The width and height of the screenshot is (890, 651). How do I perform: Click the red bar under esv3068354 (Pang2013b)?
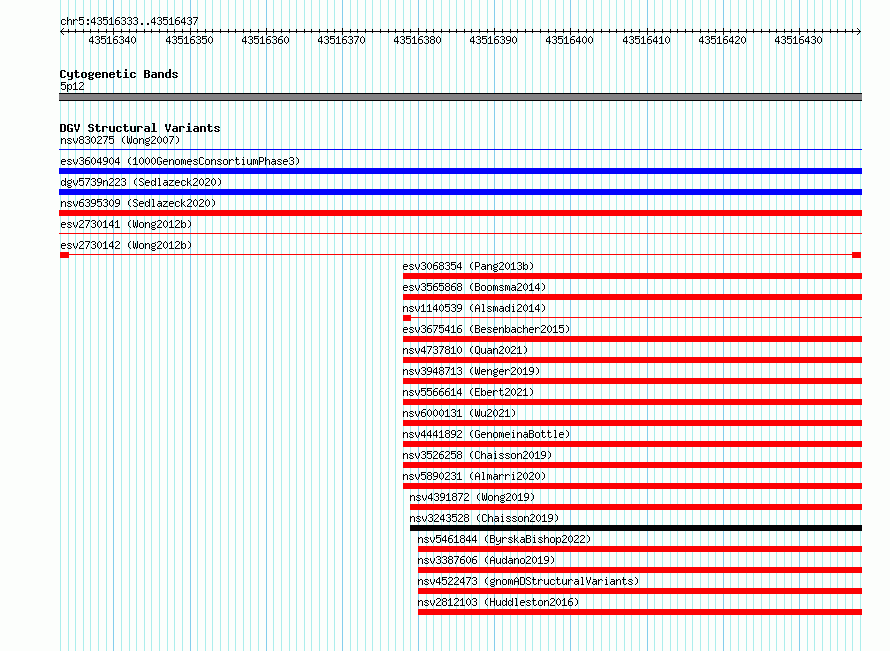632,276
